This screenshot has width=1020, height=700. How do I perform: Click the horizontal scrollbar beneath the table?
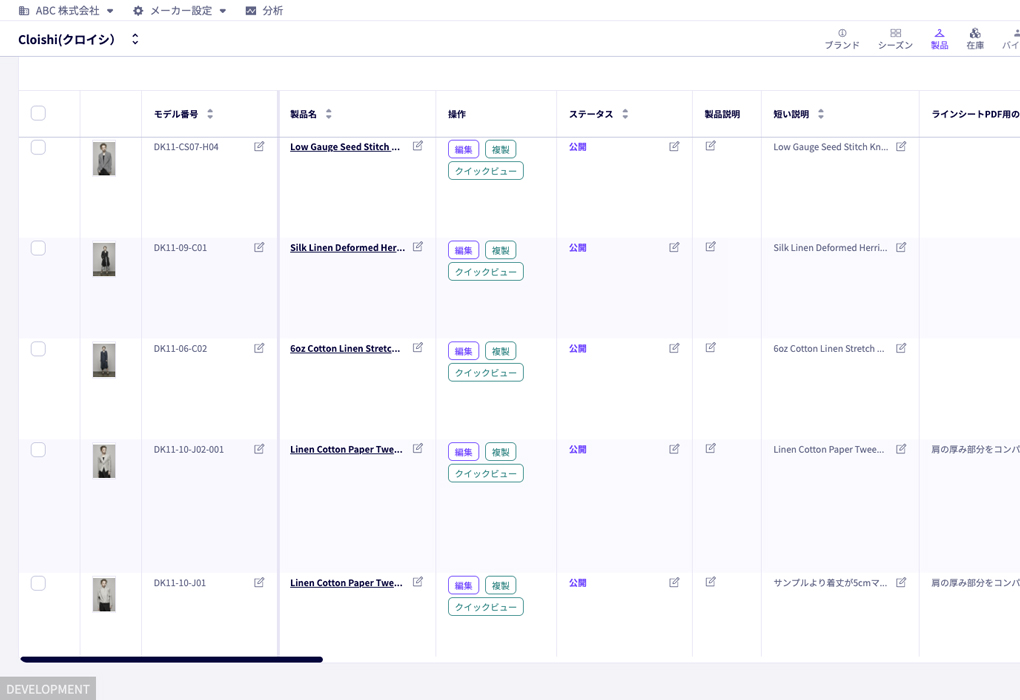click(172, 660)
